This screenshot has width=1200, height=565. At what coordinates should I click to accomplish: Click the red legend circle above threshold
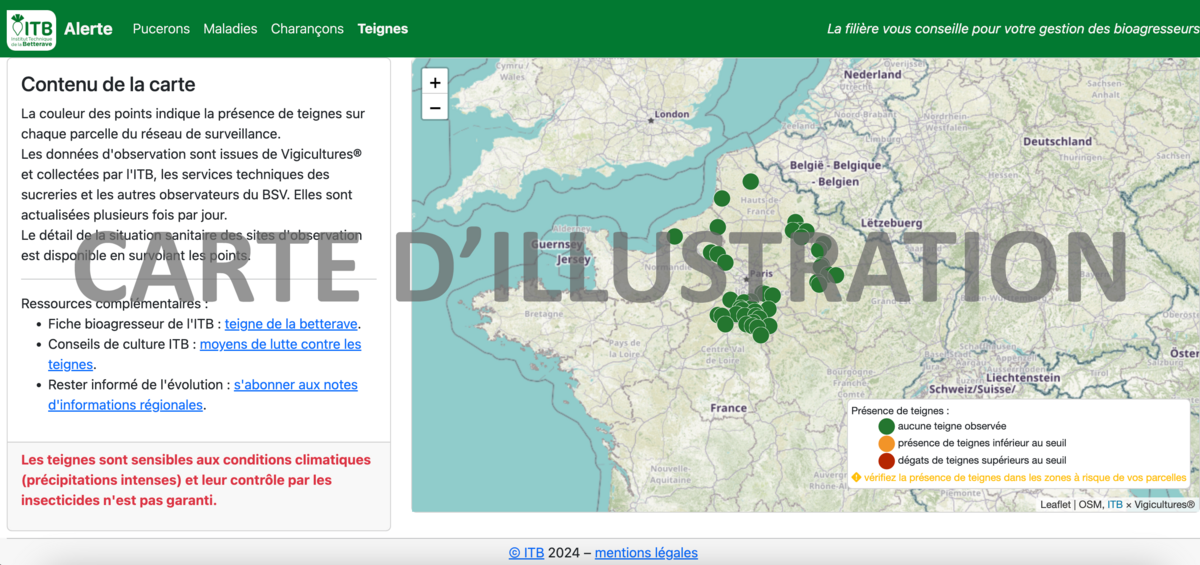[886, 460]
